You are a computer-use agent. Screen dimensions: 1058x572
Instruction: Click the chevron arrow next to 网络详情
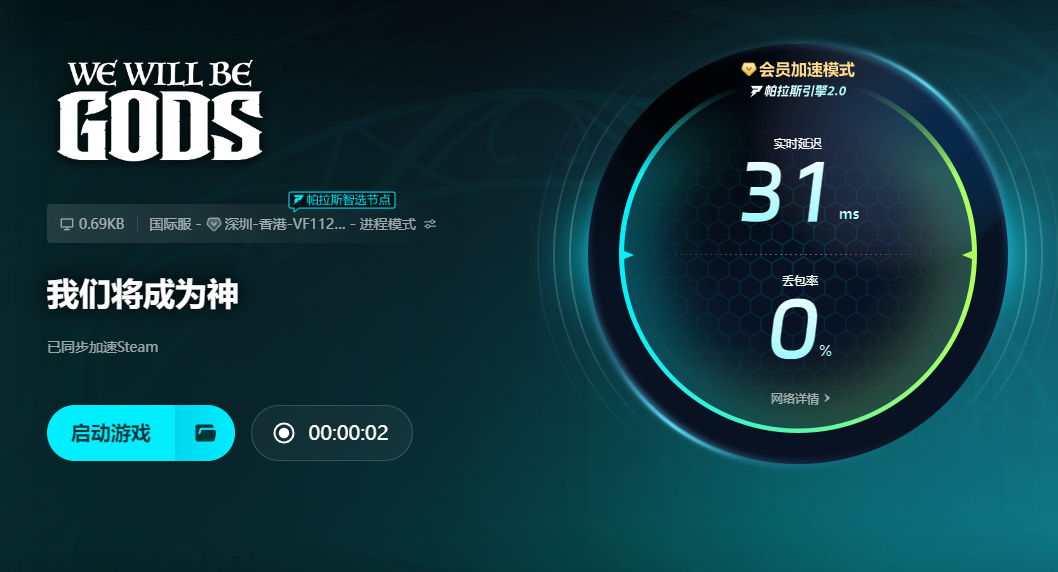827,398
